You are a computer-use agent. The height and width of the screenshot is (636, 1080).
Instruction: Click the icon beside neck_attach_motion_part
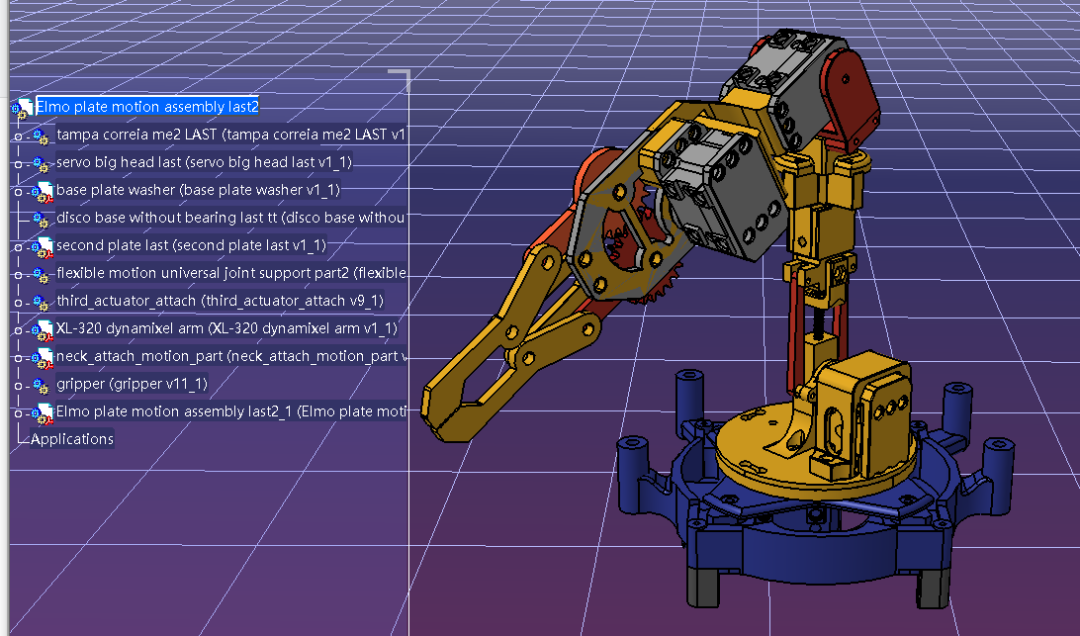point(43,358)
